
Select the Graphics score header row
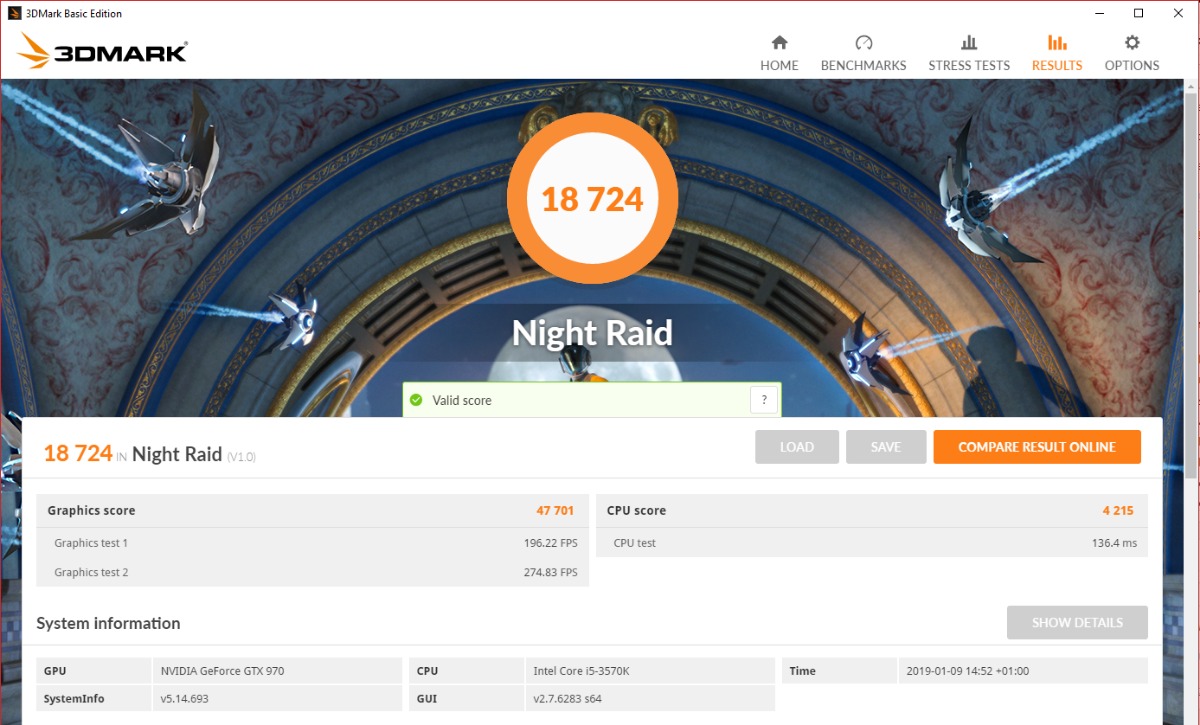(x=312, y=510)
